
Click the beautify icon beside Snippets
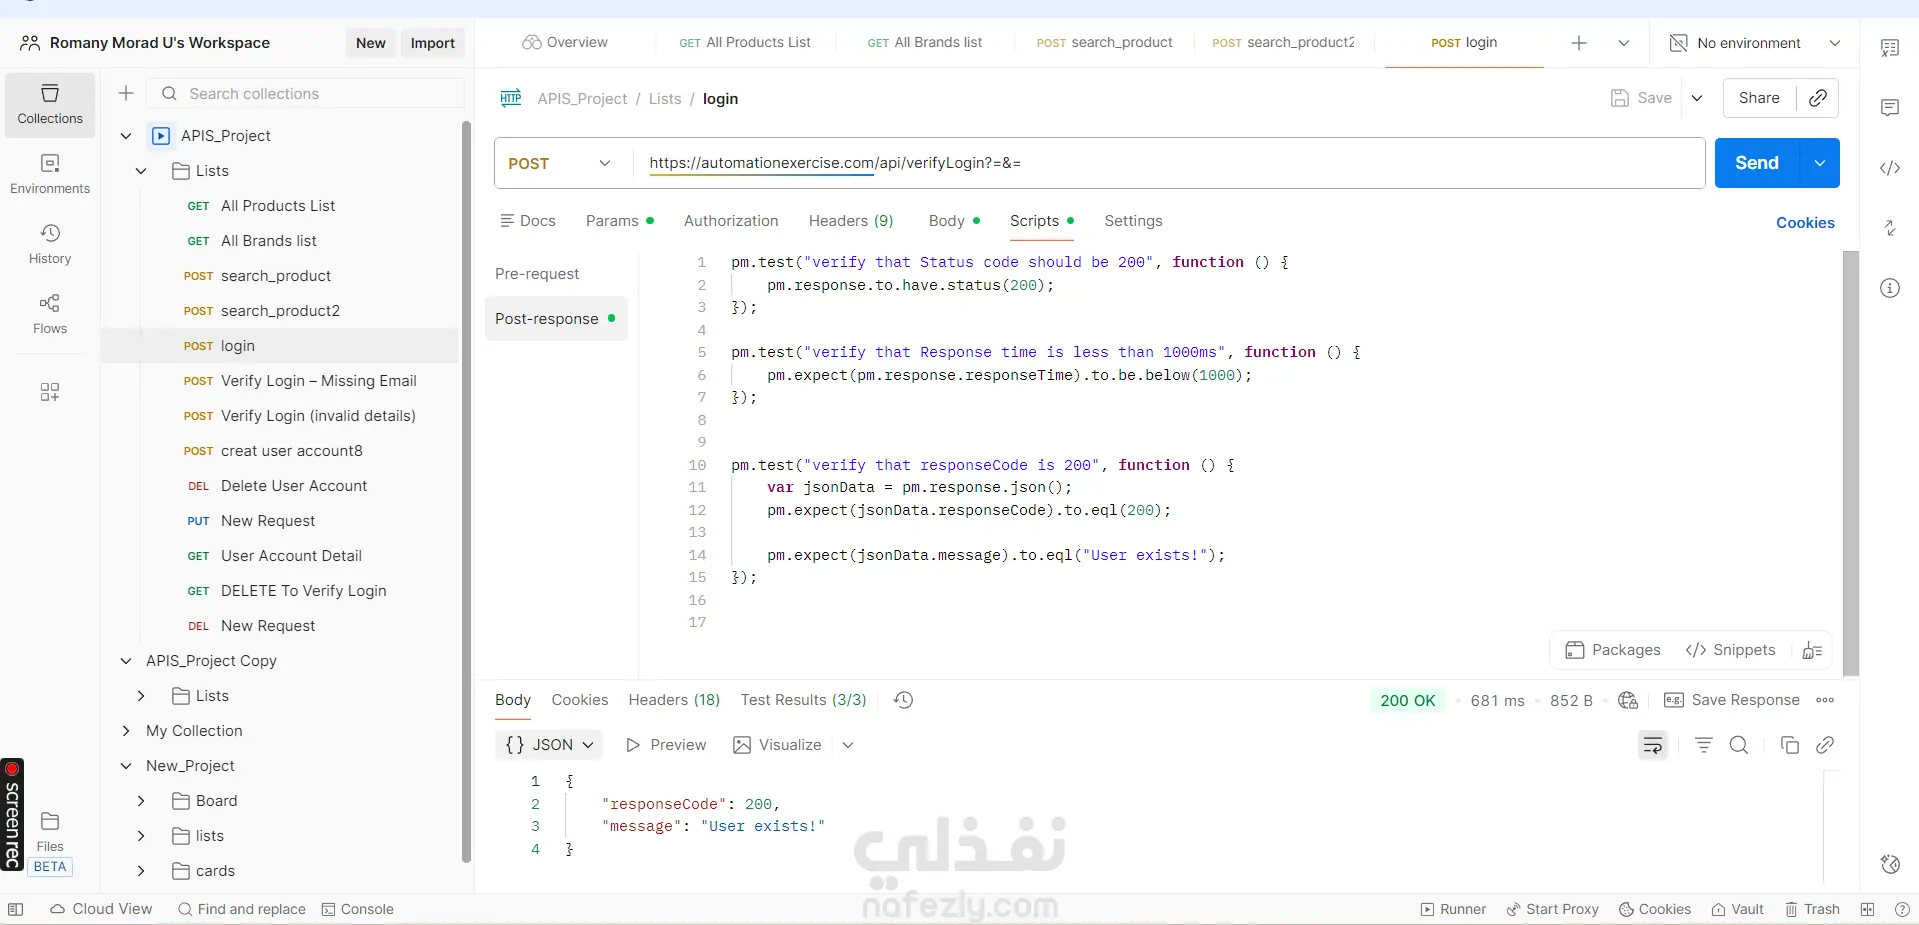pyautogui.click(x=1812, y=651)
